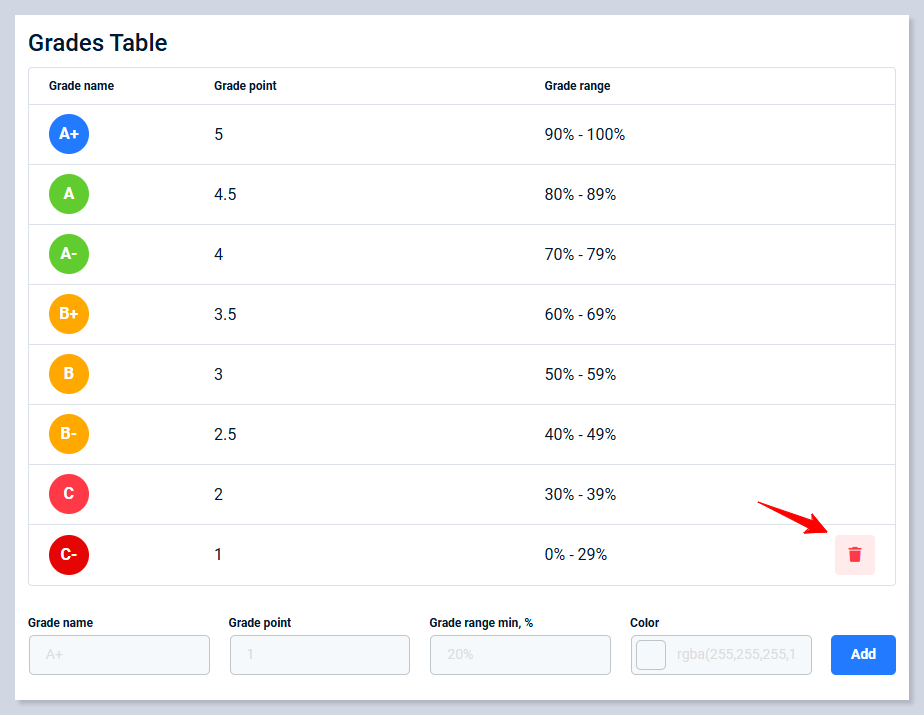This screenshot has height=715, width=924.
Task: Click the green A grade badge
Action: click(69, 194)
